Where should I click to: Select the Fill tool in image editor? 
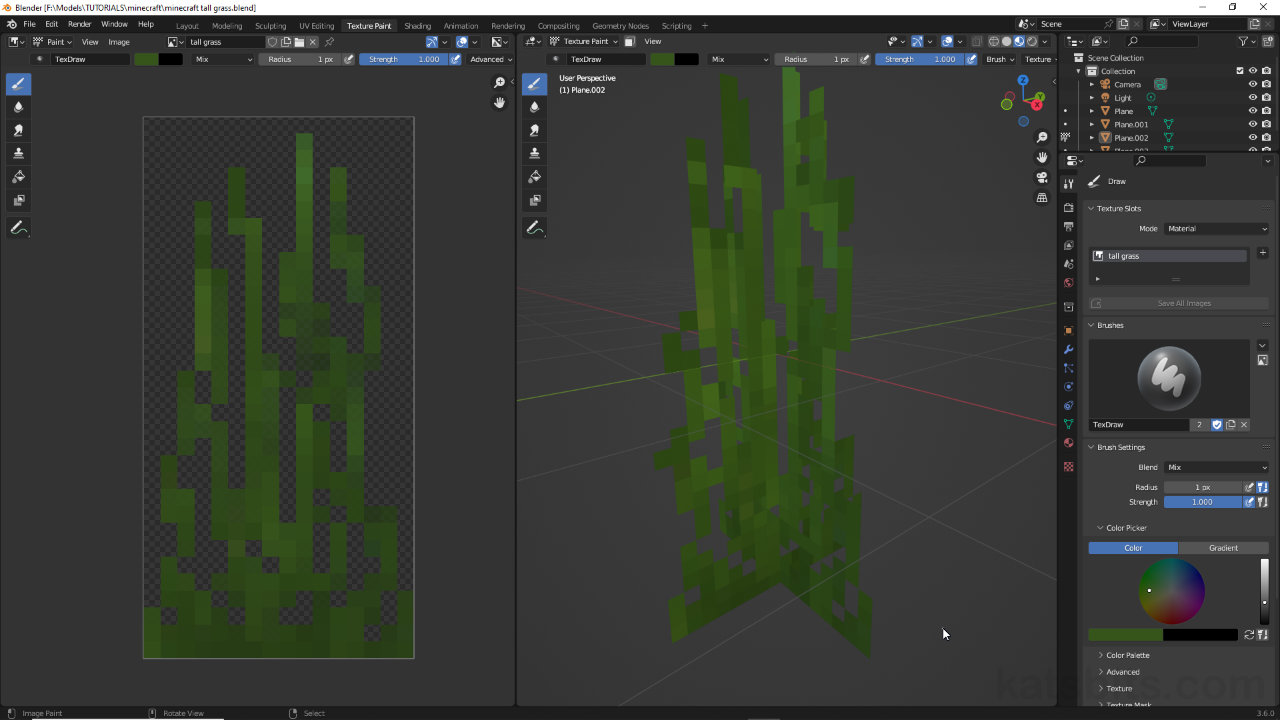[18, 176]
